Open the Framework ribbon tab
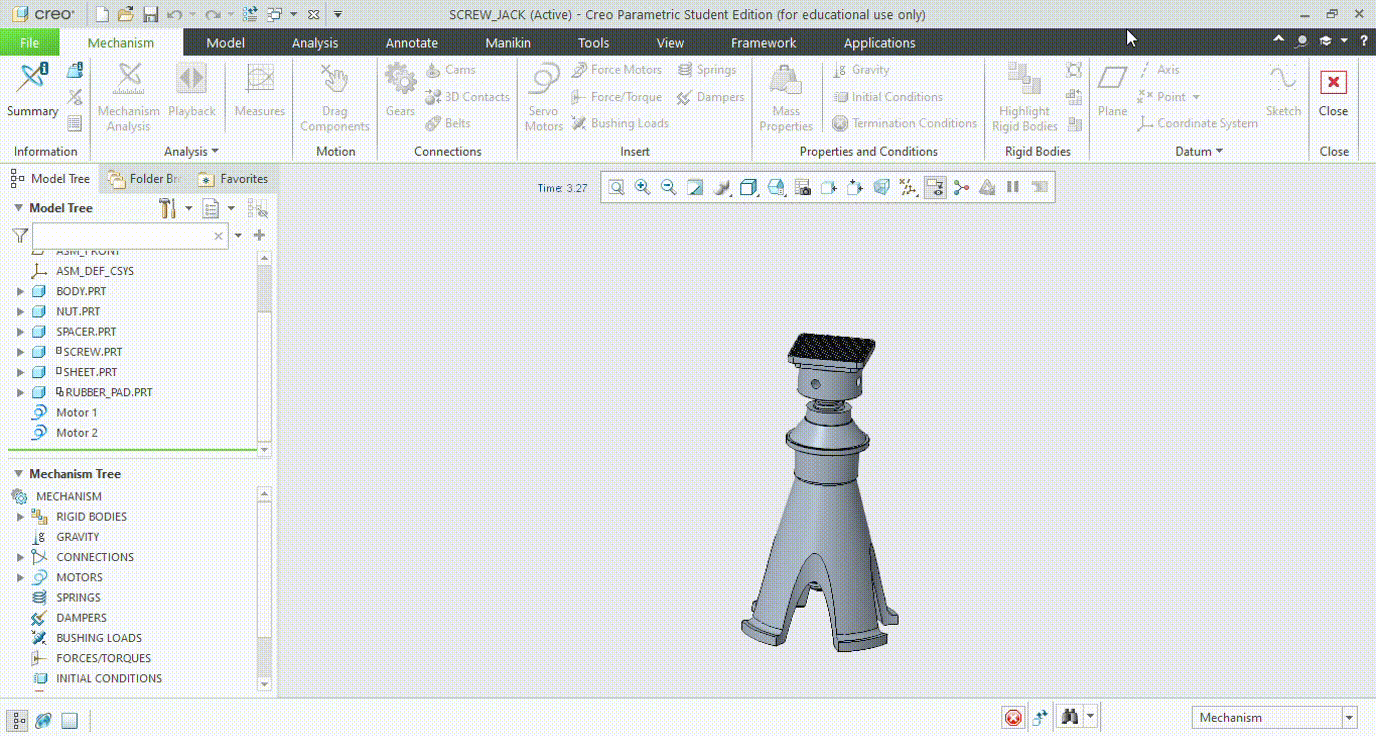The width and height of the screenshot is (1376, 736). 763,43
